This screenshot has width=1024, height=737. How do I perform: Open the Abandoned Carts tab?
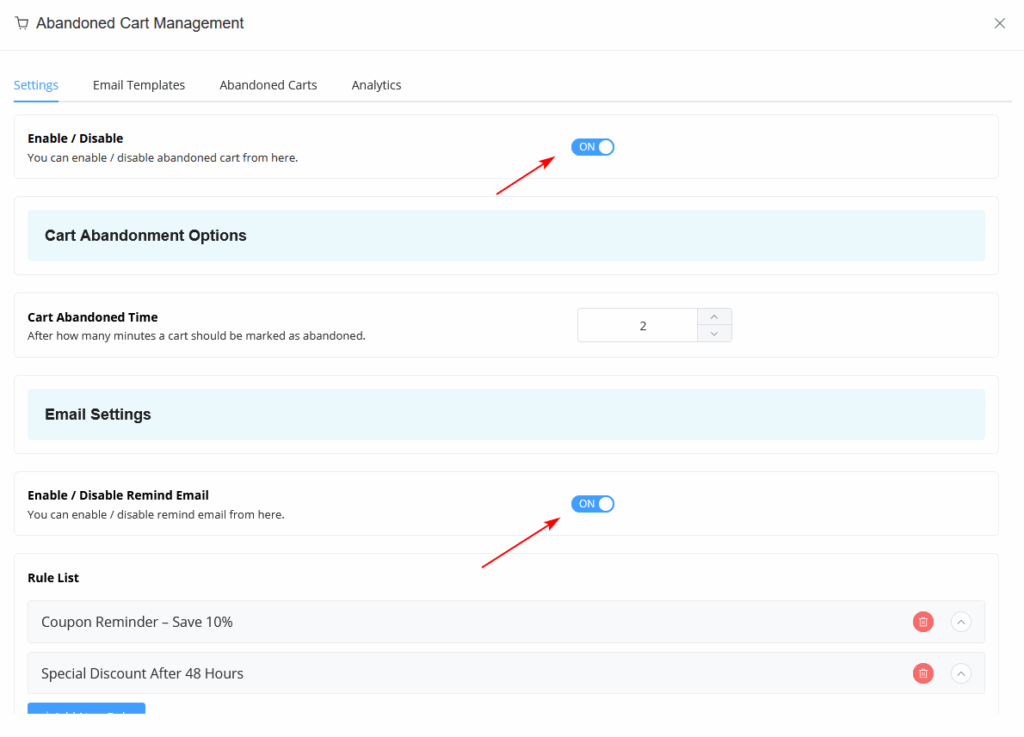coord(268,85)
